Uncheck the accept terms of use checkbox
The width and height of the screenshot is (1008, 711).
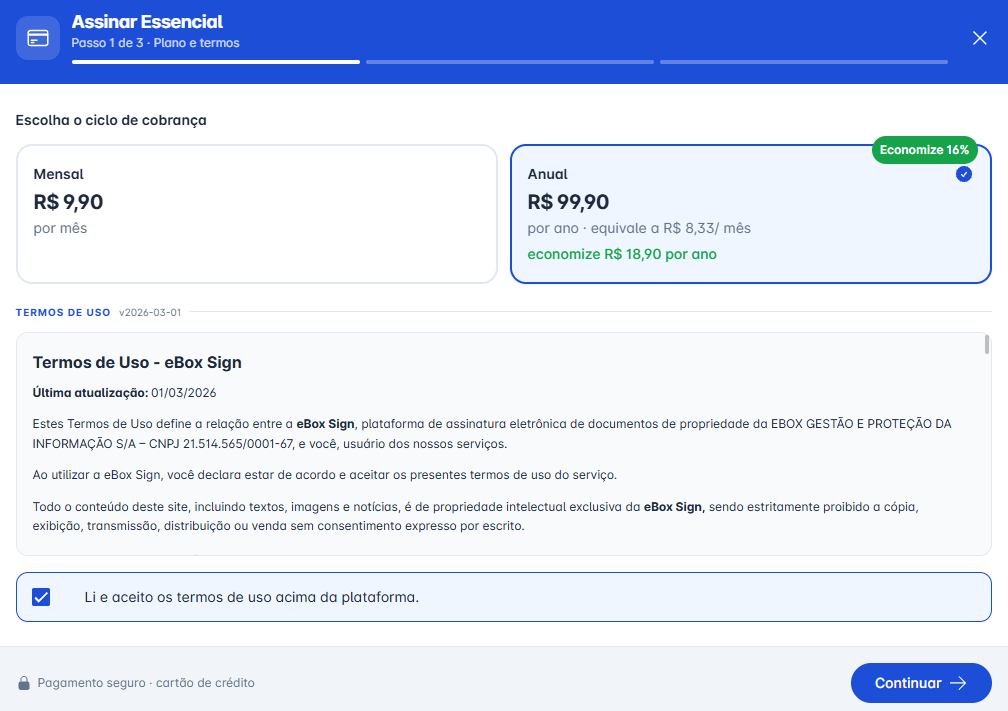41,597
